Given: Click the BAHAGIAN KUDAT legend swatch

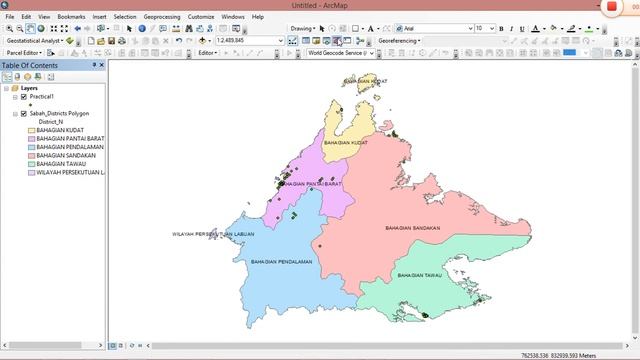Looking at the screenshot, I should tap(31, 131).
